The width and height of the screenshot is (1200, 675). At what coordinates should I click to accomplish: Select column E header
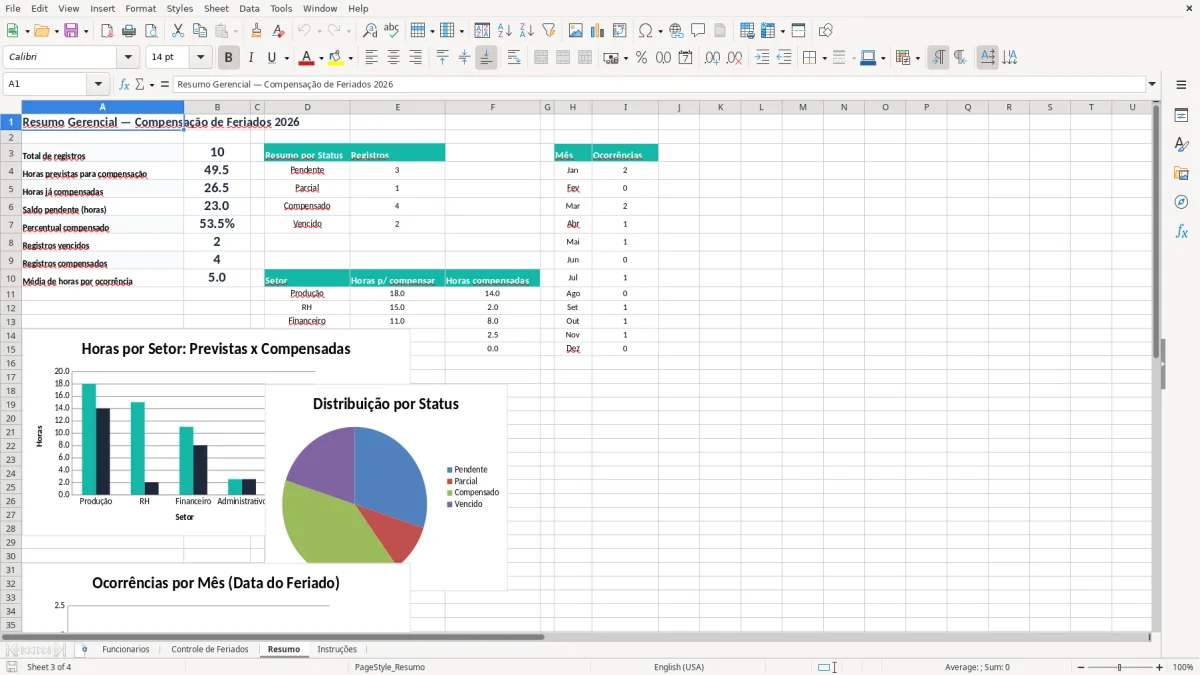[x=397, y=107]
